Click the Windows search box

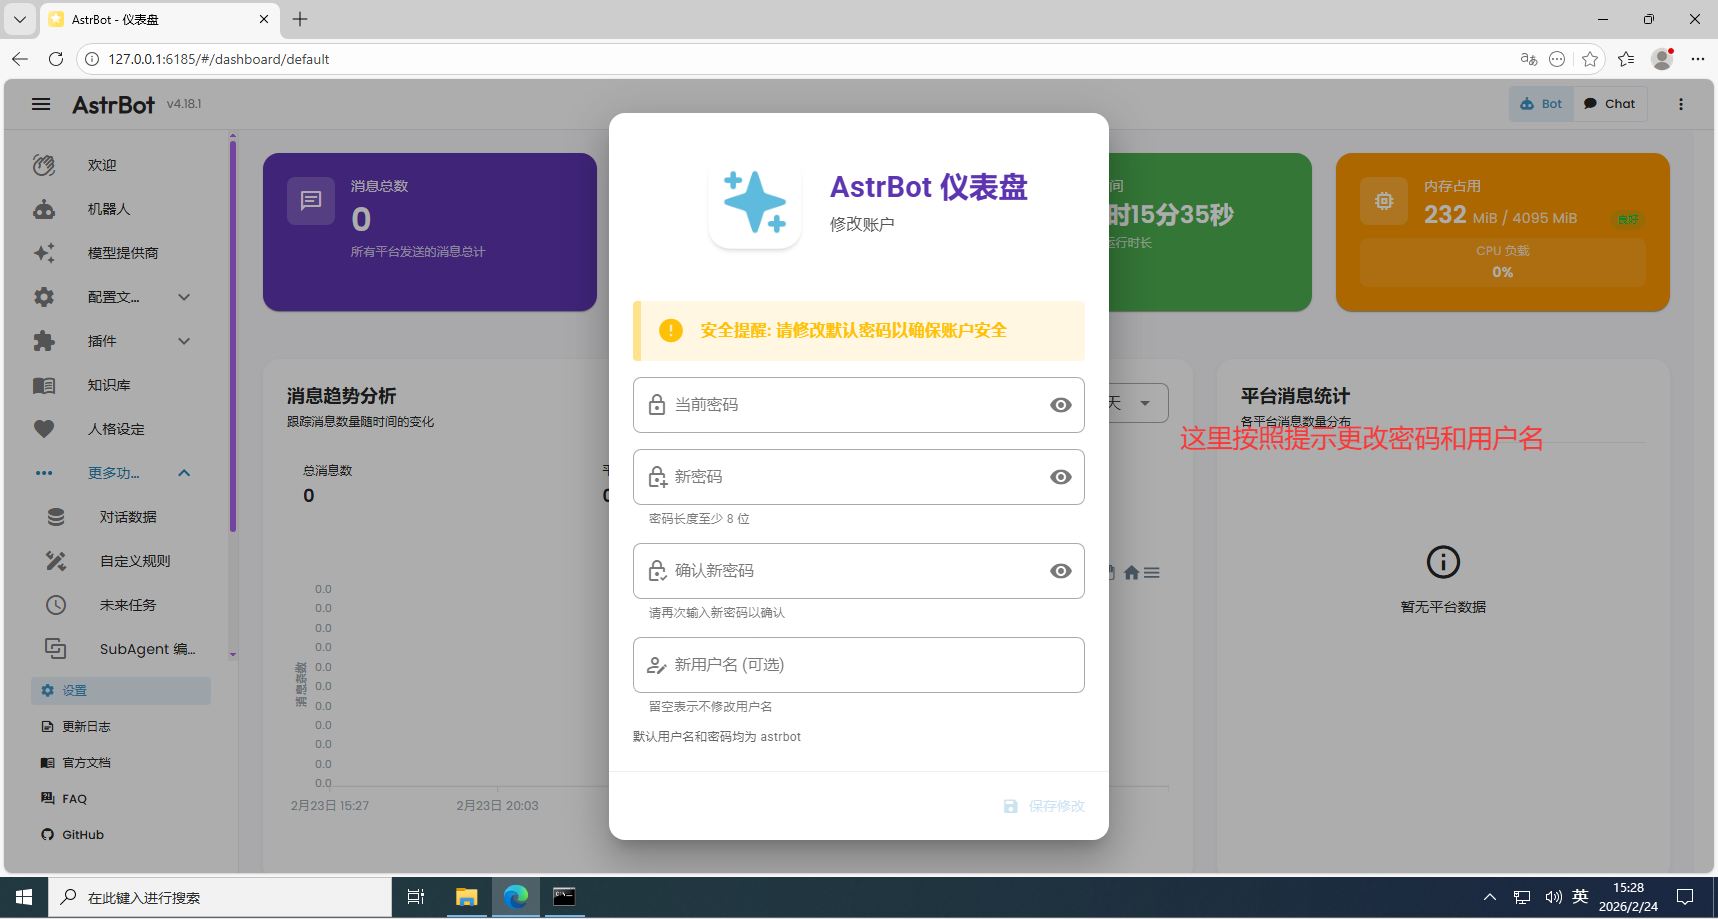(x=220, y=897)
